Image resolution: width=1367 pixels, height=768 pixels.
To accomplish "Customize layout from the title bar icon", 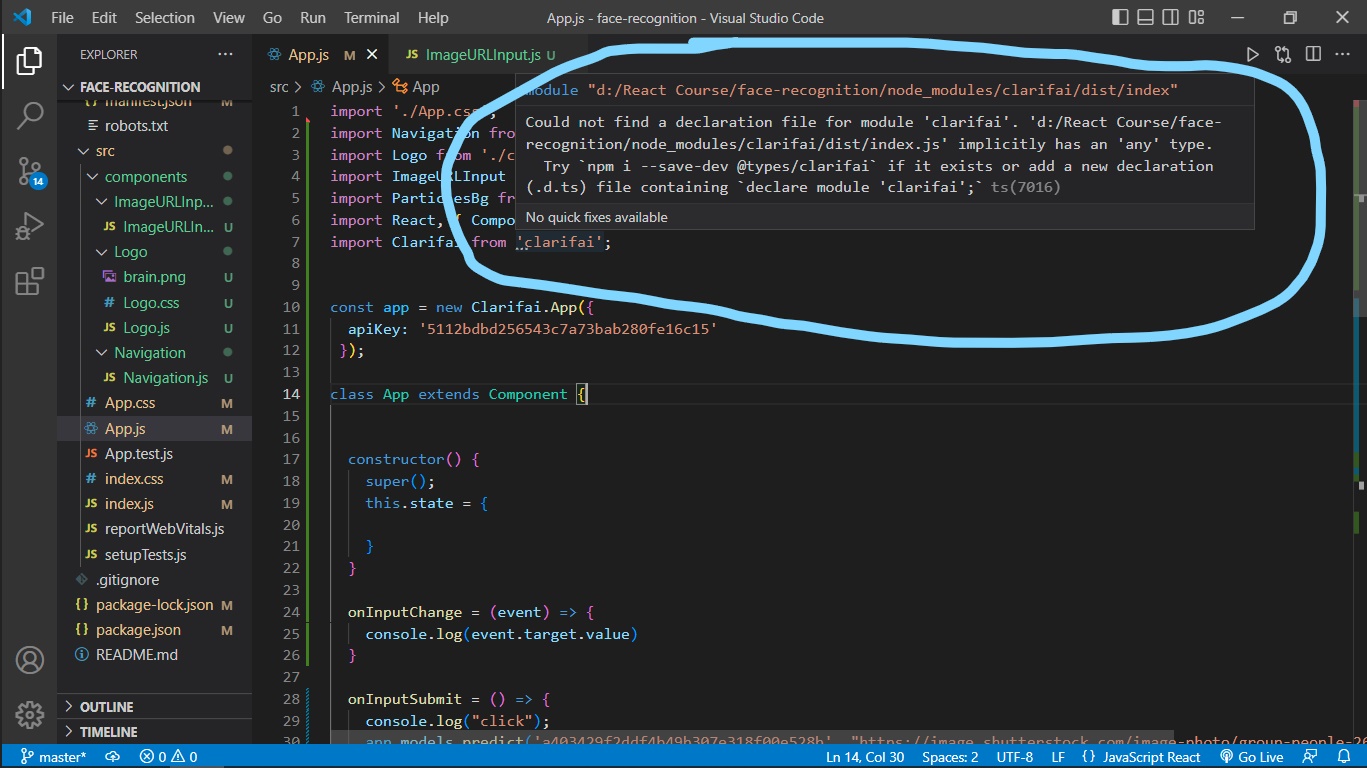I will pyautogui.click(x=1196, y=18).
